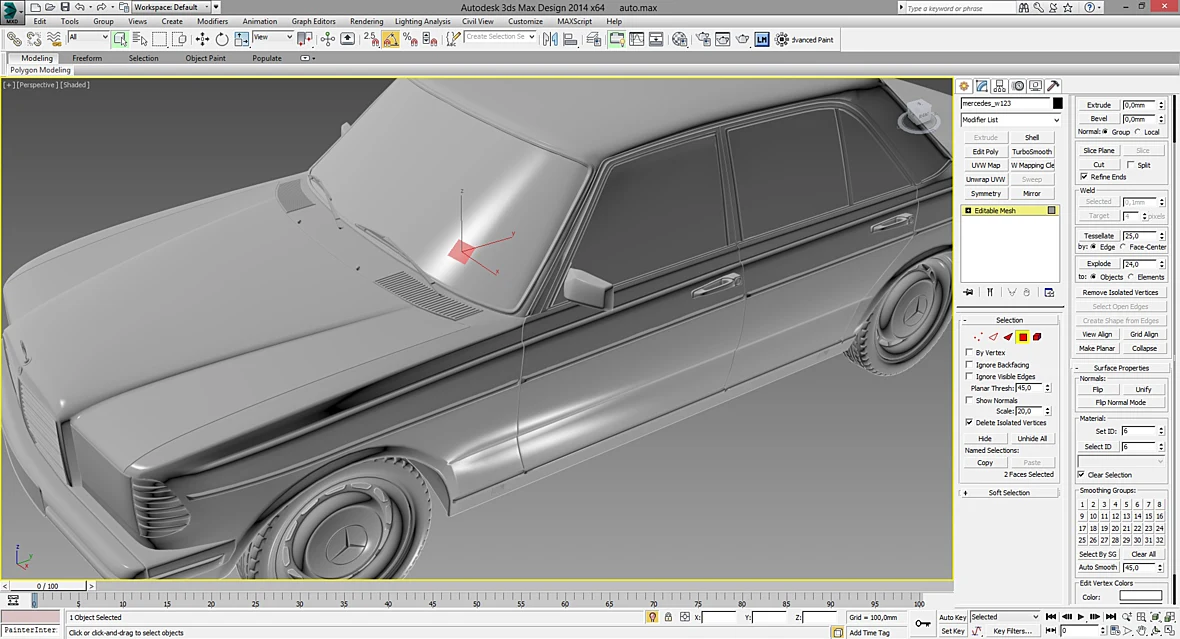Toggle Spinner Snap icon

[430, 39]
